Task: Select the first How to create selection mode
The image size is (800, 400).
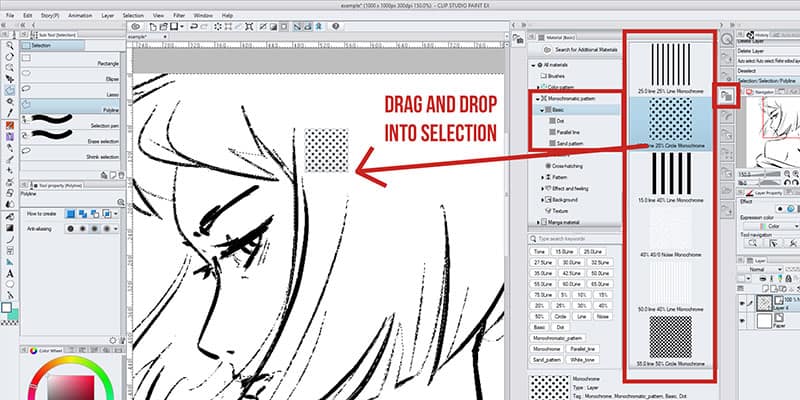Action: [70, 214]
